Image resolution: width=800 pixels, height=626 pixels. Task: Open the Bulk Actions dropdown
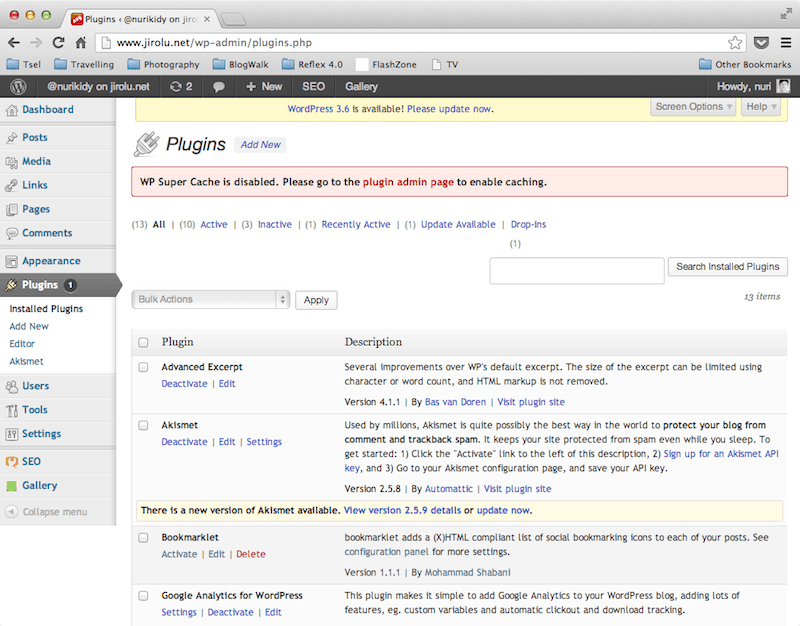210,300
